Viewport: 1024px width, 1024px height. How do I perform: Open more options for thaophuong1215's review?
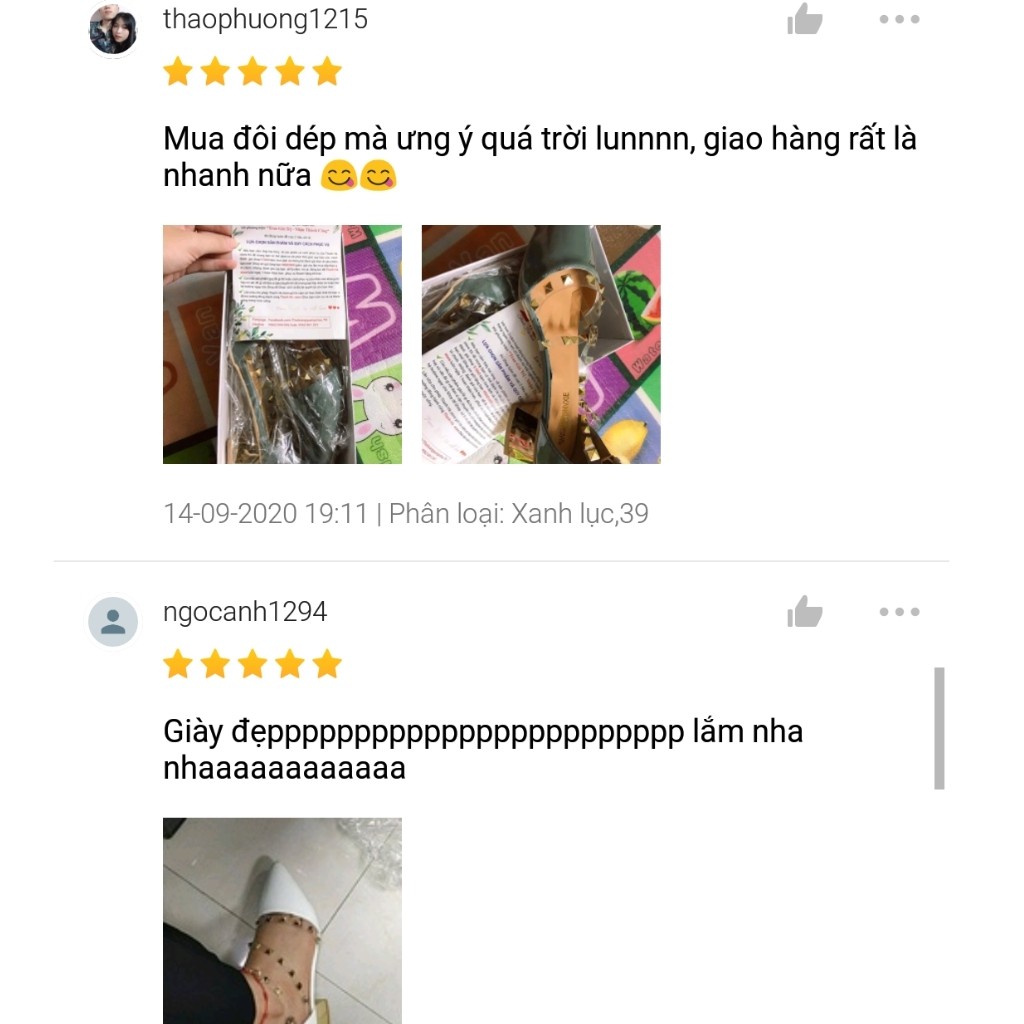tap(899, 19)
